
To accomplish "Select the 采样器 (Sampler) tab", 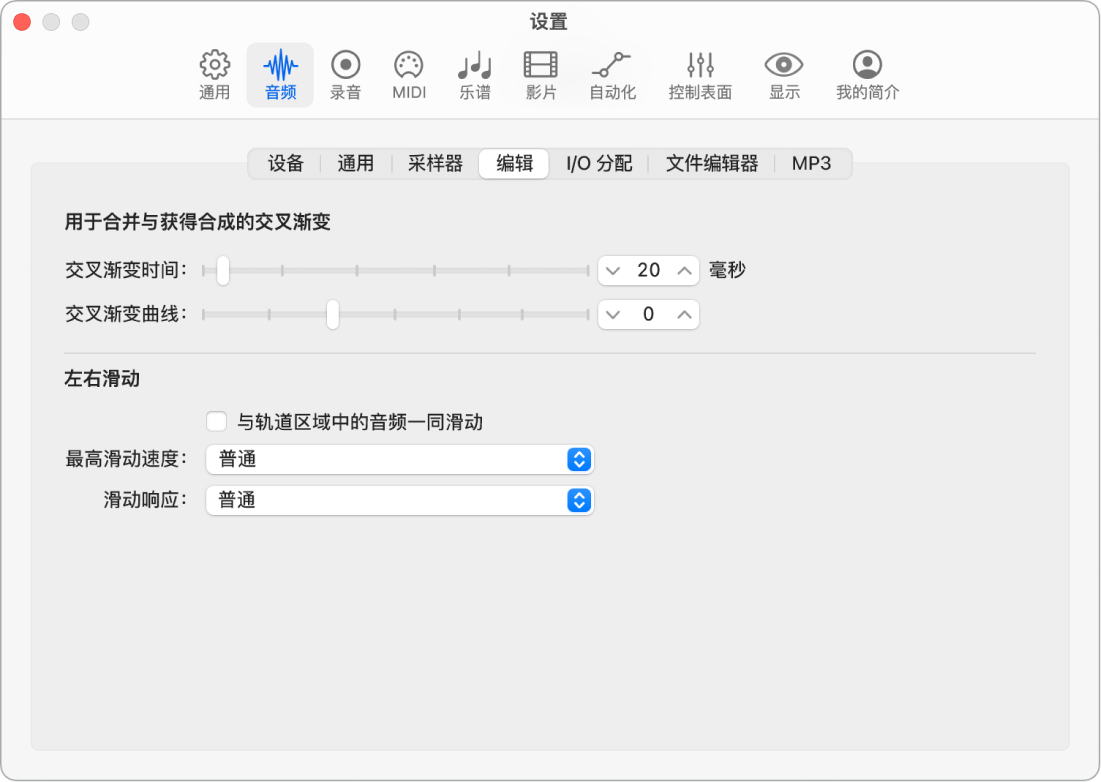I will [x=434, y=163].
